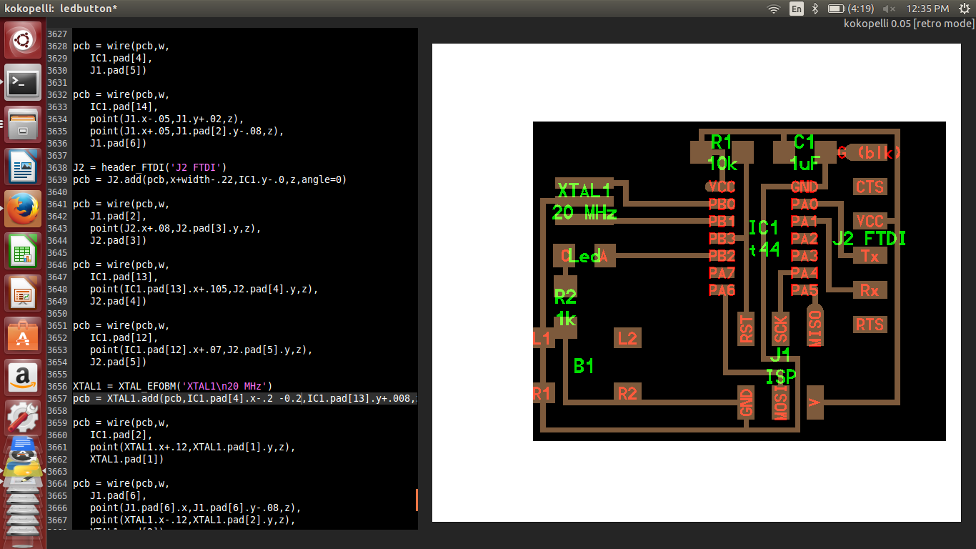Click XTAL1.pad[1] on line 3662
The height and width of the screenshot is (549, 976).
[126, 459]
